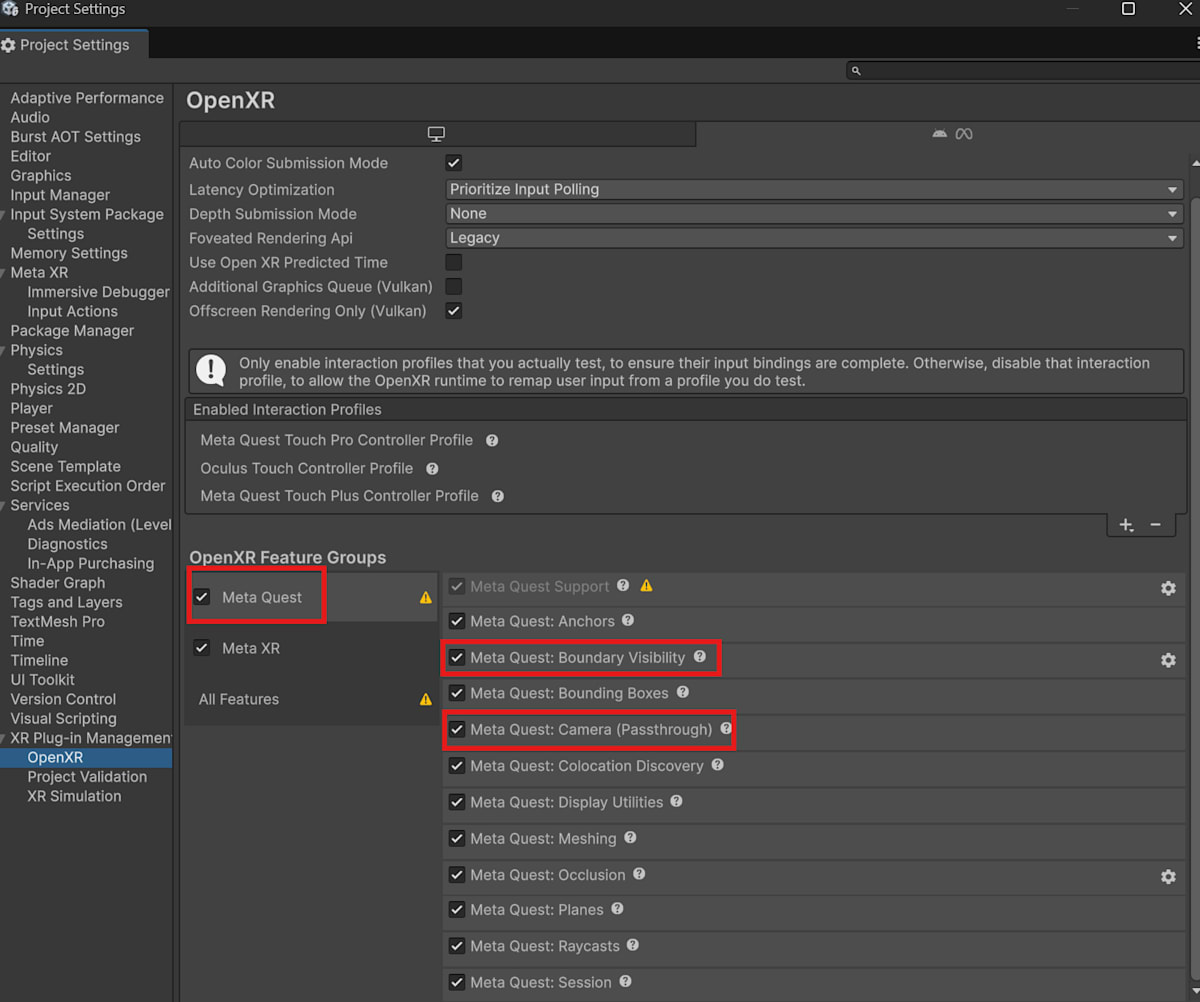Select the Project Settings window tab

tap(74, 45)
